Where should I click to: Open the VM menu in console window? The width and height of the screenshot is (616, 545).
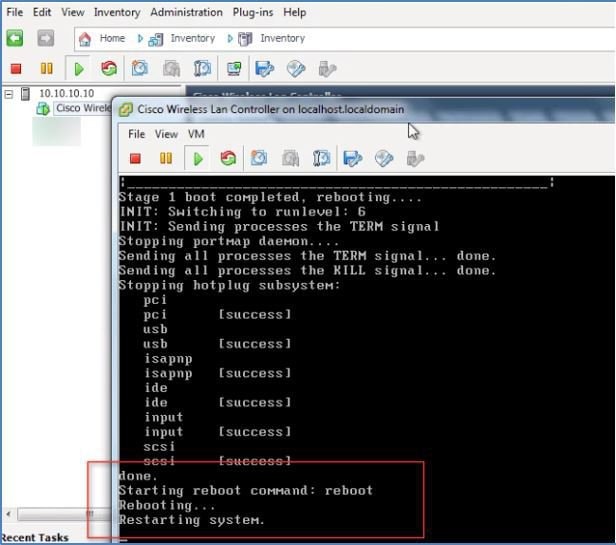pyautogui.click(x=196, y=134)
